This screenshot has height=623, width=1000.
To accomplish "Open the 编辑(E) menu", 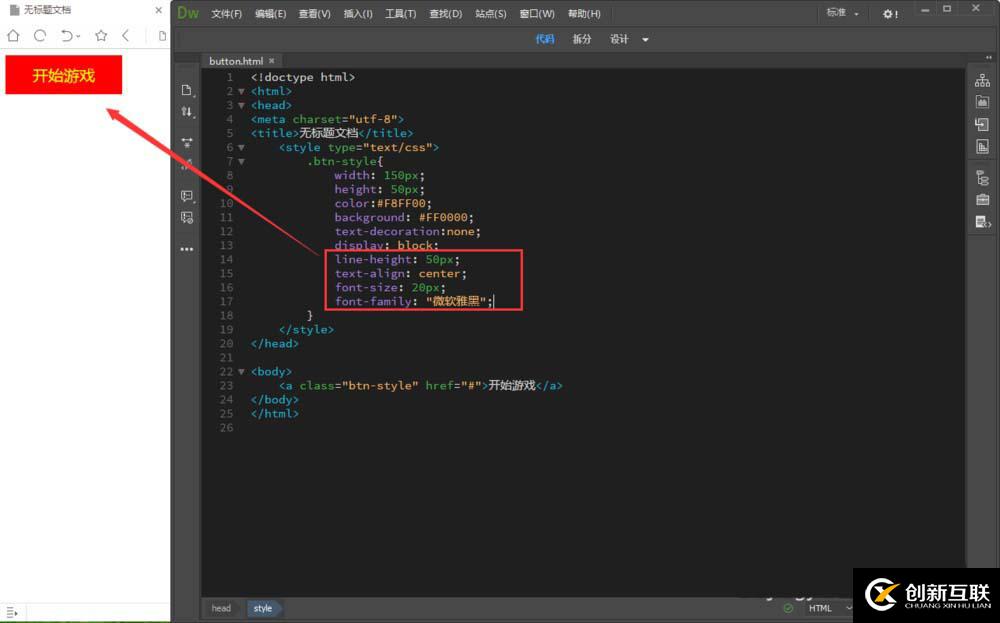I will (270, 13).
